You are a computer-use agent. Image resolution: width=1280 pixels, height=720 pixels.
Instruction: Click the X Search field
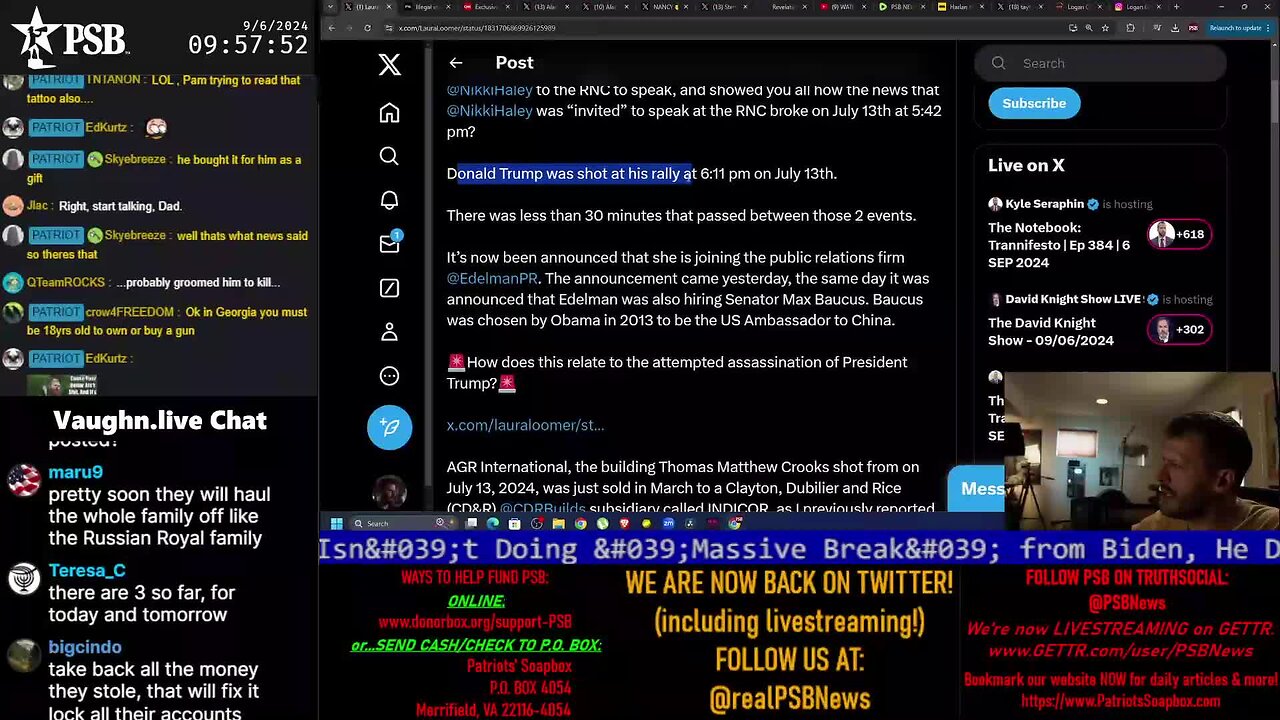coord(1100,63)
